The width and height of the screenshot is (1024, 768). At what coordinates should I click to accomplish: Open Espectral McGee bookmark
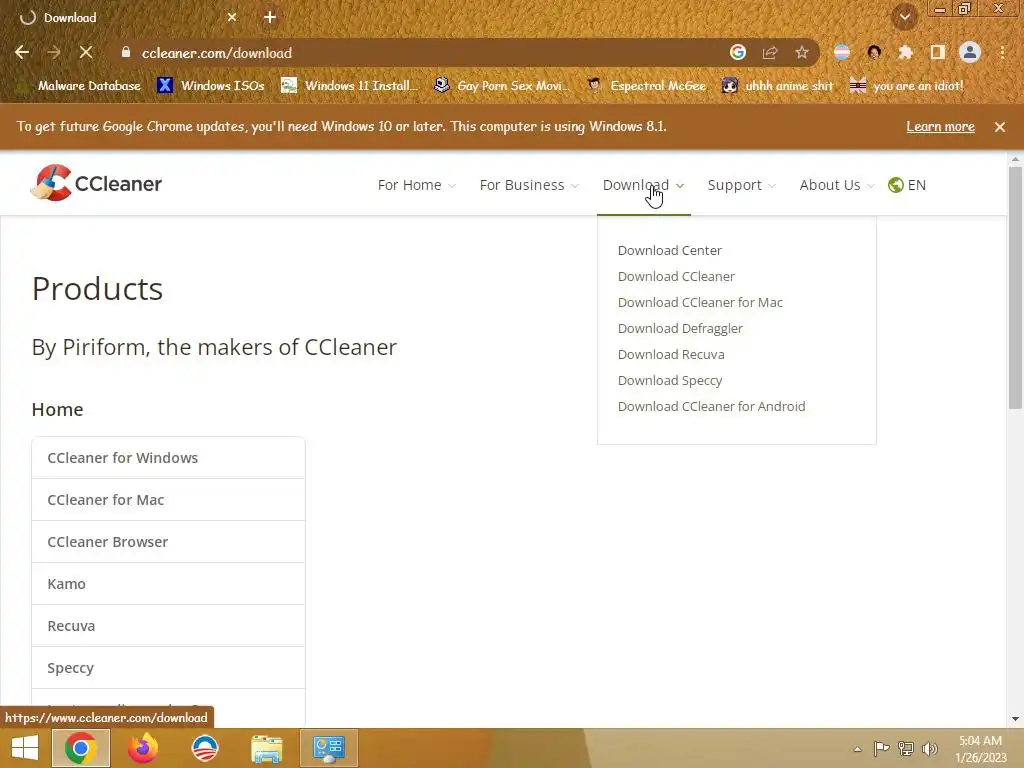coord(647,86)
